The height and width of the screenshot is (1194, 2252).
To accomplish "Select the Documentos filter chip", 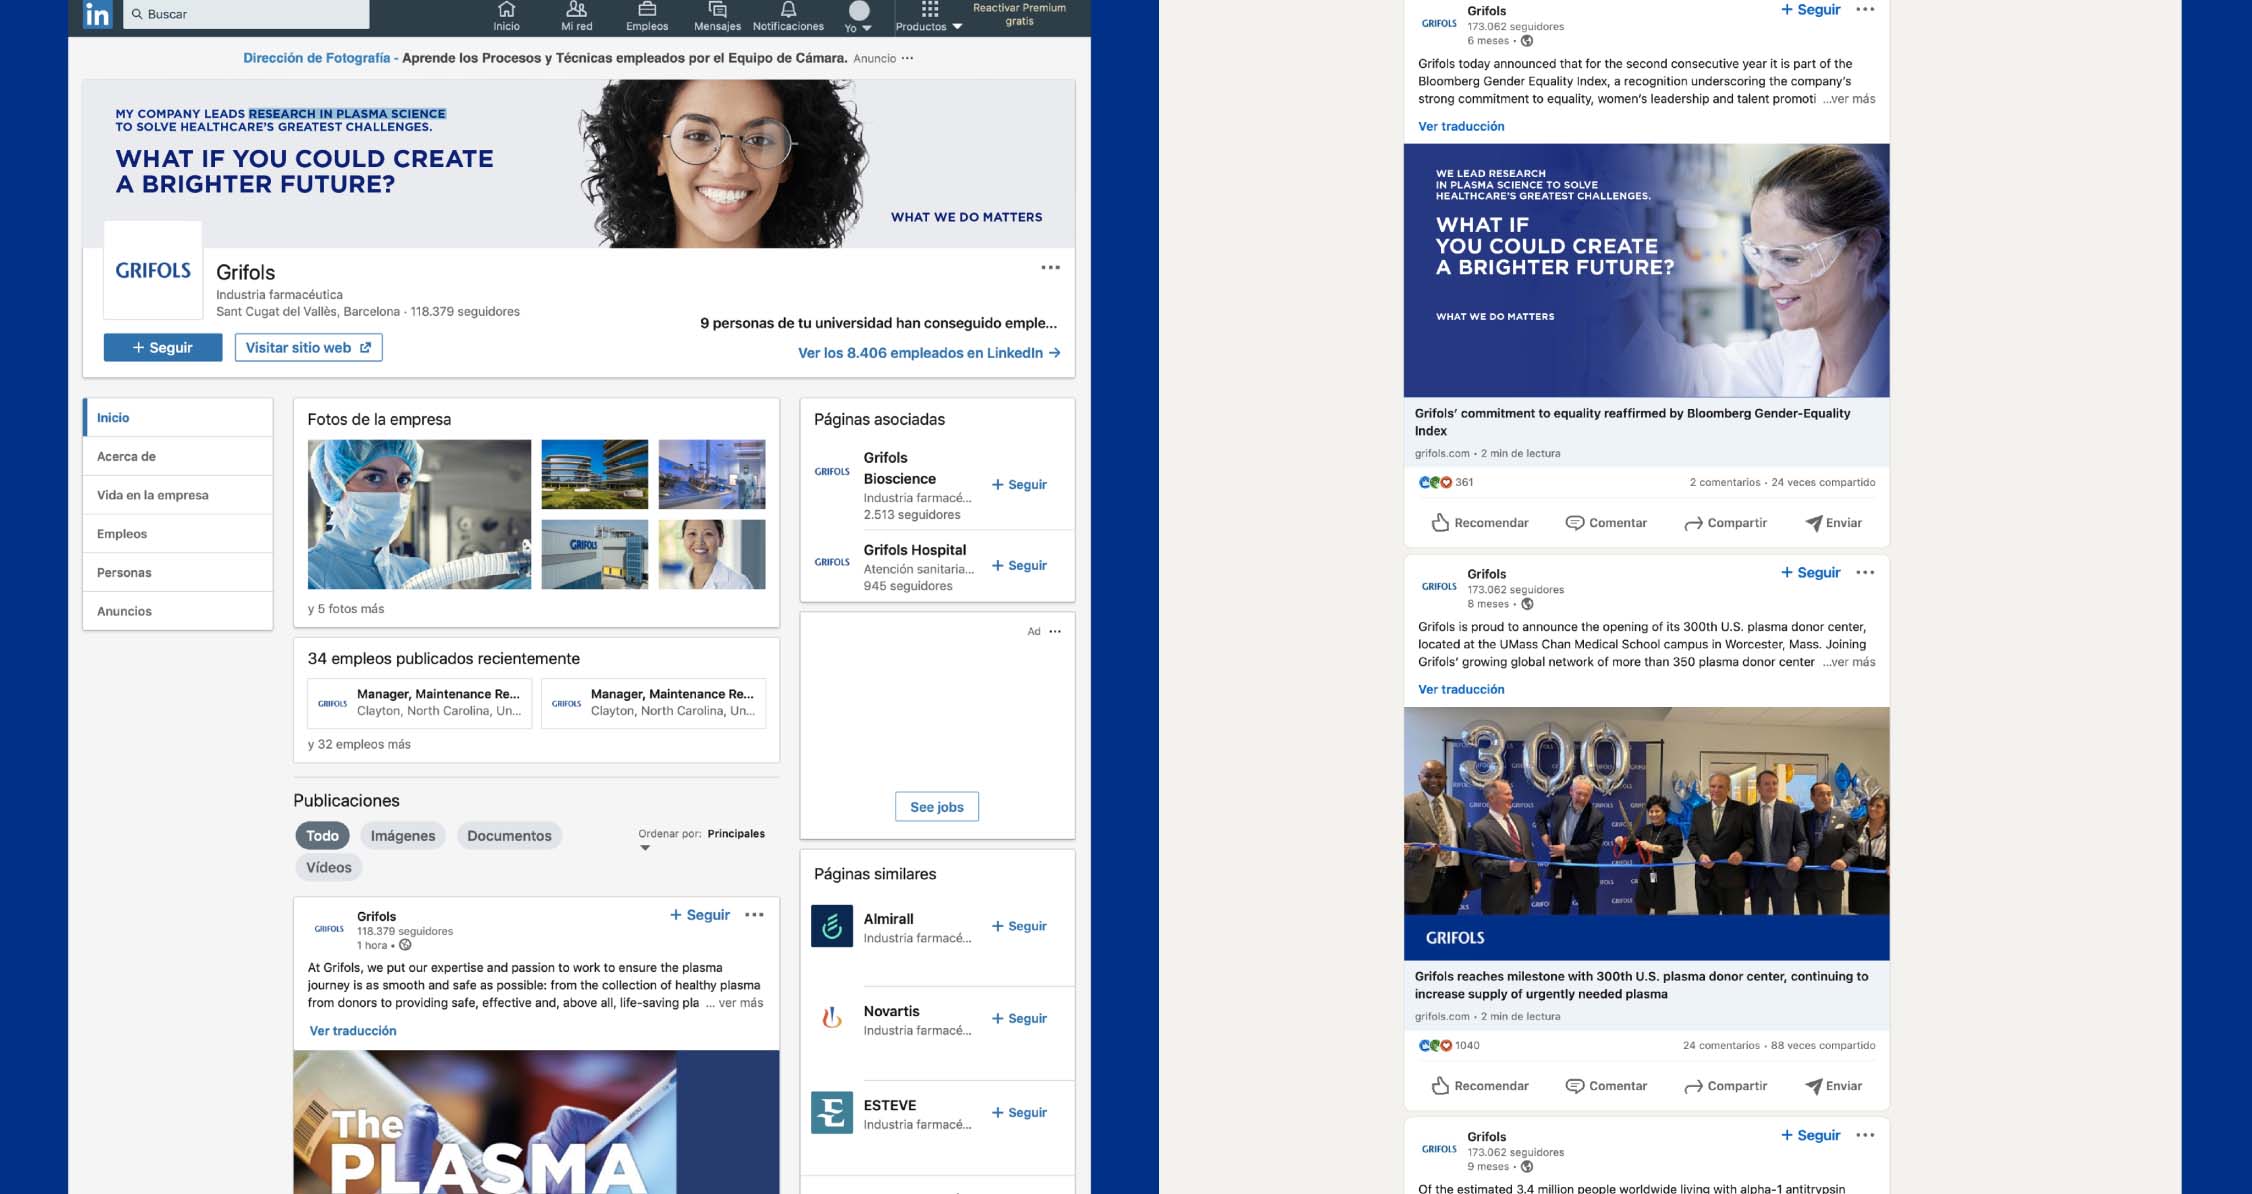I will (x=509, y=836).
